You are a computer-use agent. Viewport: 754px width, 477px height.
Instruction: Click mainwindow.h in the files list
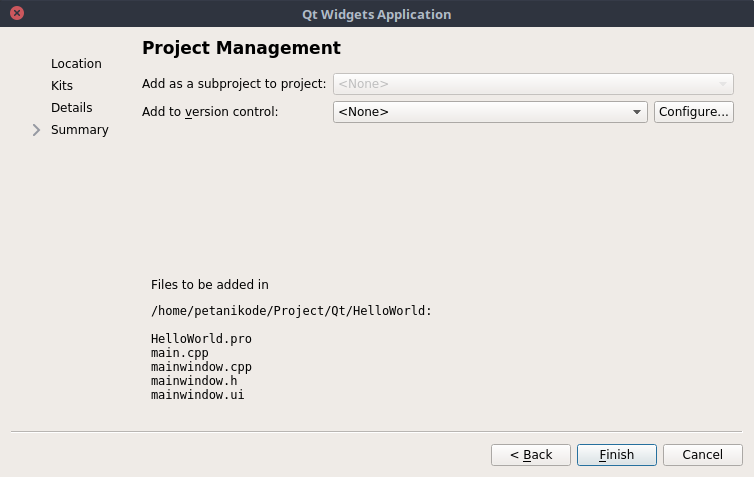point(194,381)
